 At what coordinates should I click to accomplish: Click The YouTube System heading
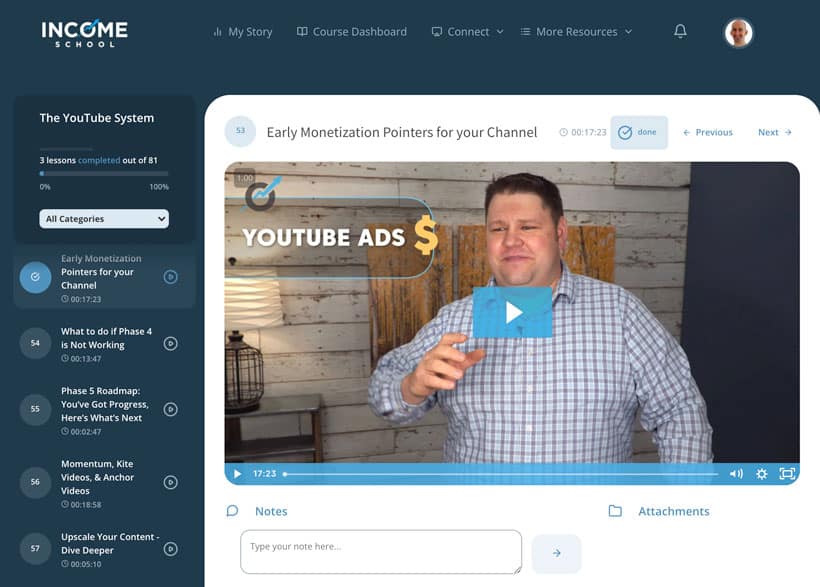click(x=97, y=118)
